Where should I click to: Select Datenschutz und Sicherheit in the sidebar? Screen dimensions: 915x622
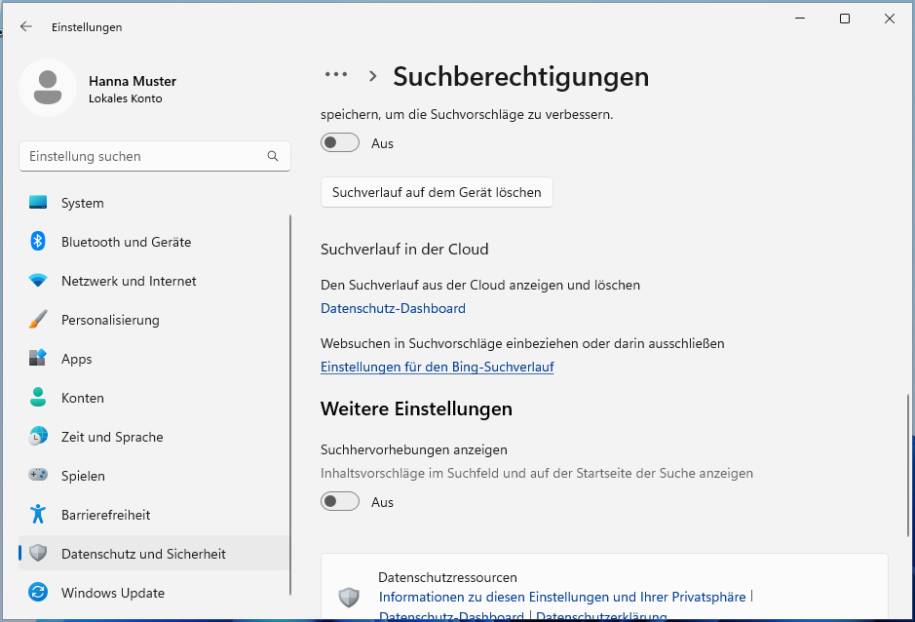(37, 554)
